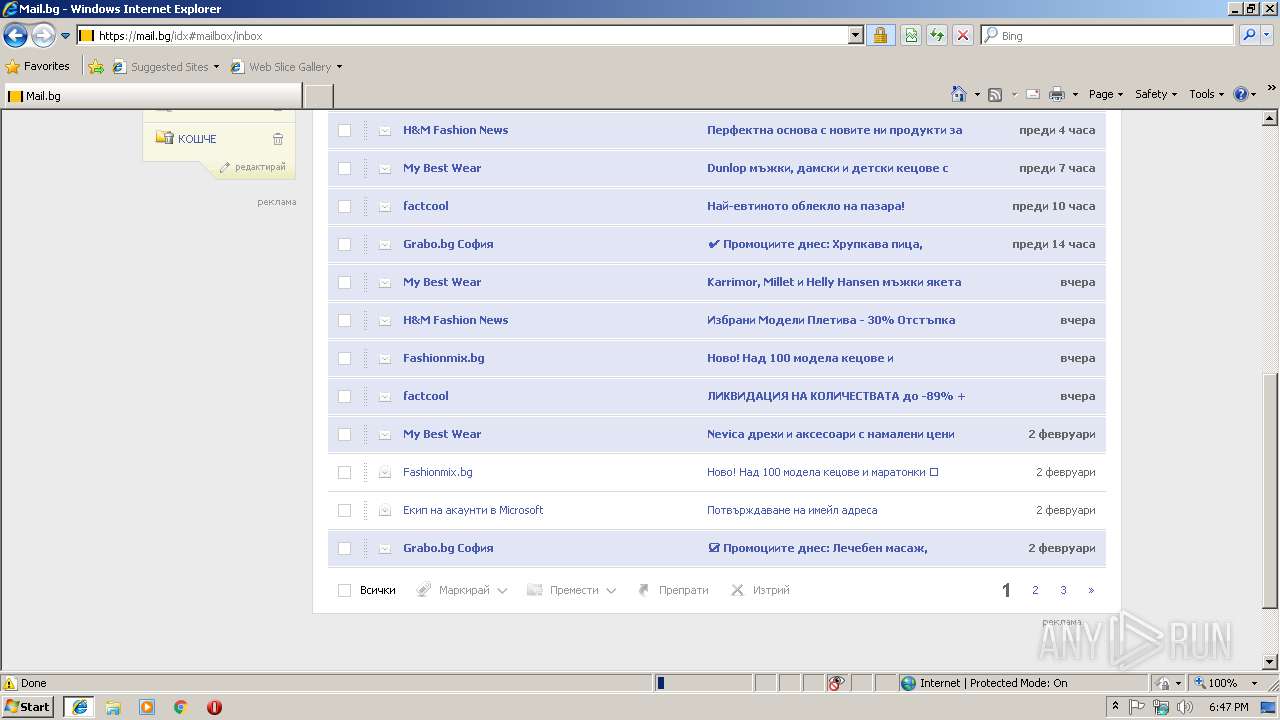Open Windows Explorer folder in taskbar
Image resolution: width=1280 pixels, height=720 pixels.
point(113,707)
